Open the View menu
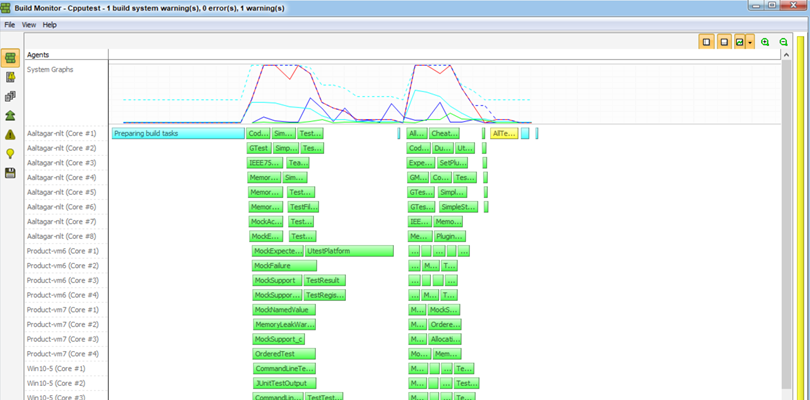The width and height of the screenshot is (810, 400). tap(29, 24)
